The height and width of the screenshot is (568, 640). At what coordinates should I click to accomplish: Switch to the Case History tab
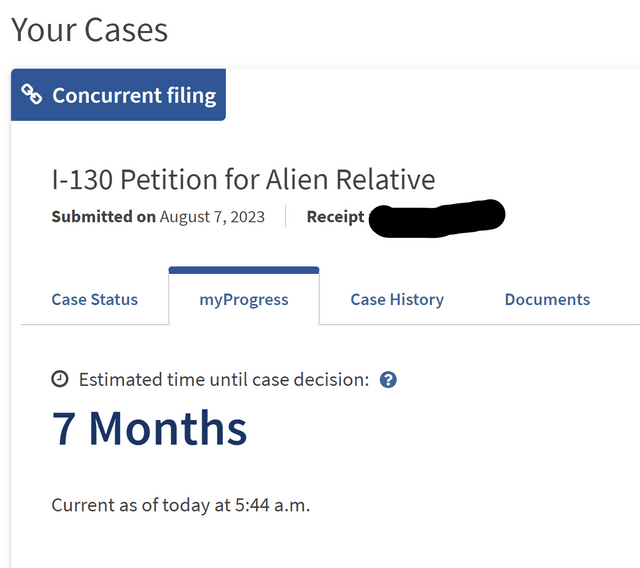point(397,300)
